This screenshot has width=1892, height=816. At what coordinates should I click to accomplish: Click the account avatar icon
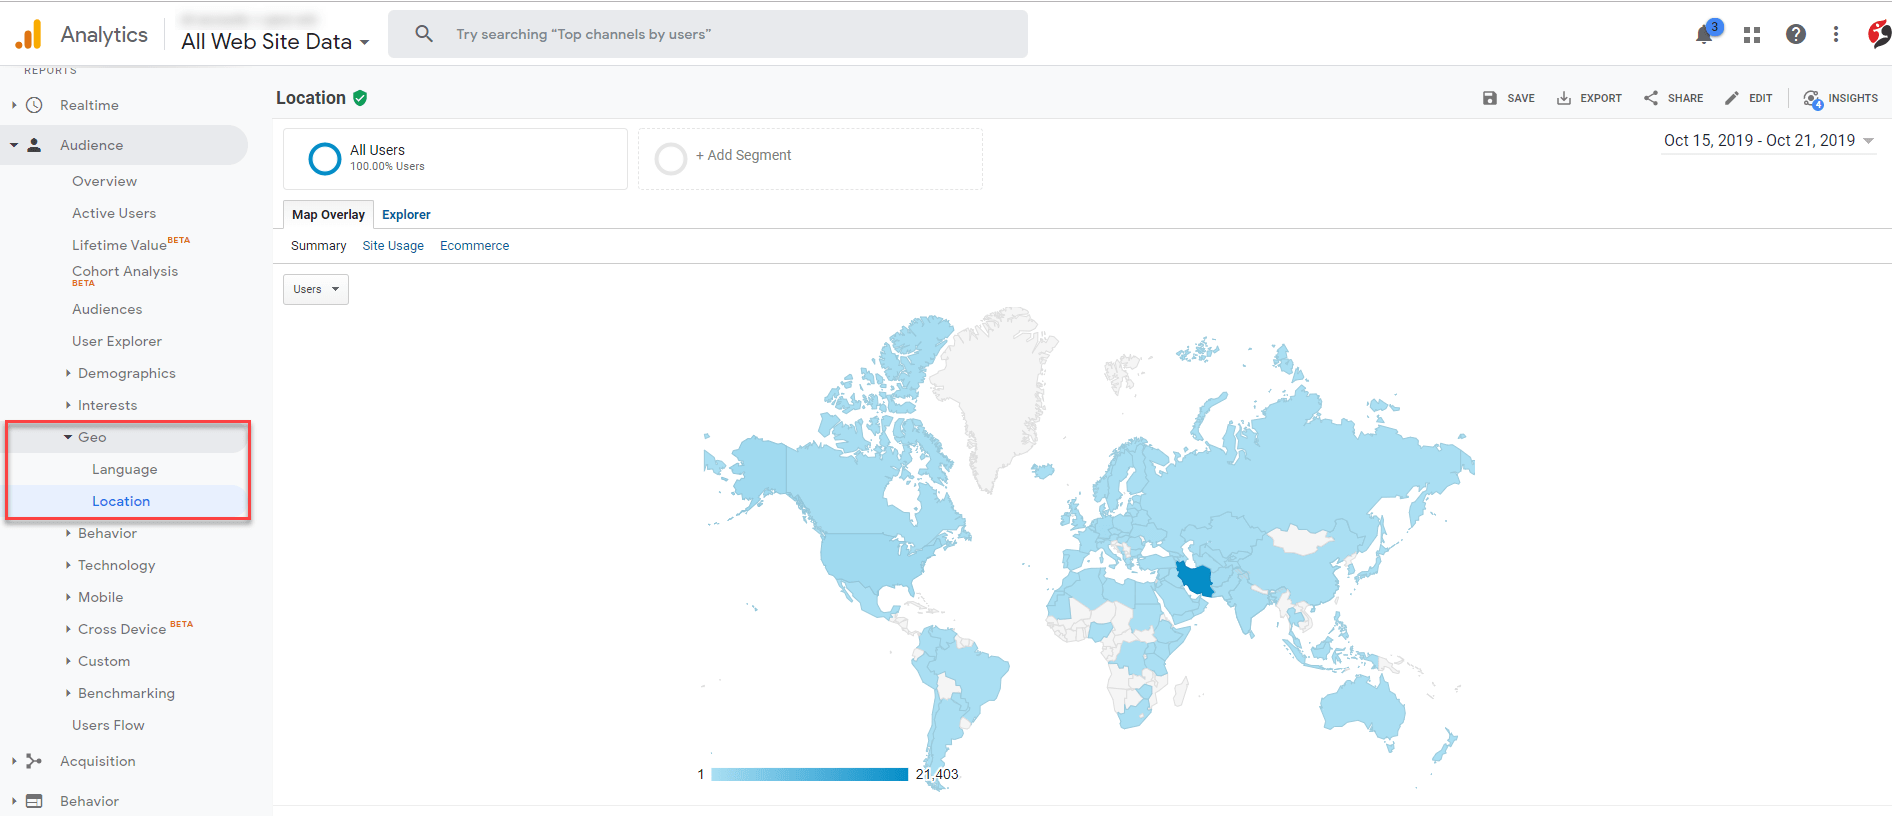coord(1879,34)
